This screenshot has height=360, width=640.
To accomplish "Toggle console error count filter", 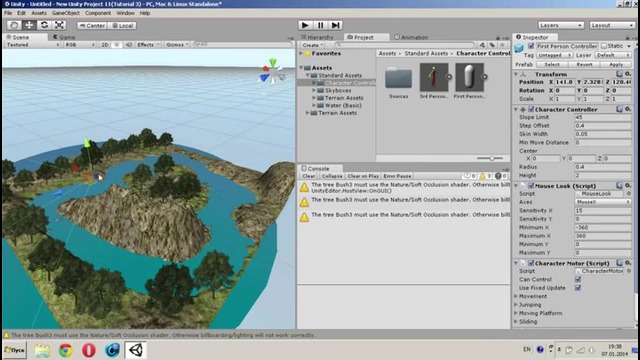I will click(x=501, y=176).
